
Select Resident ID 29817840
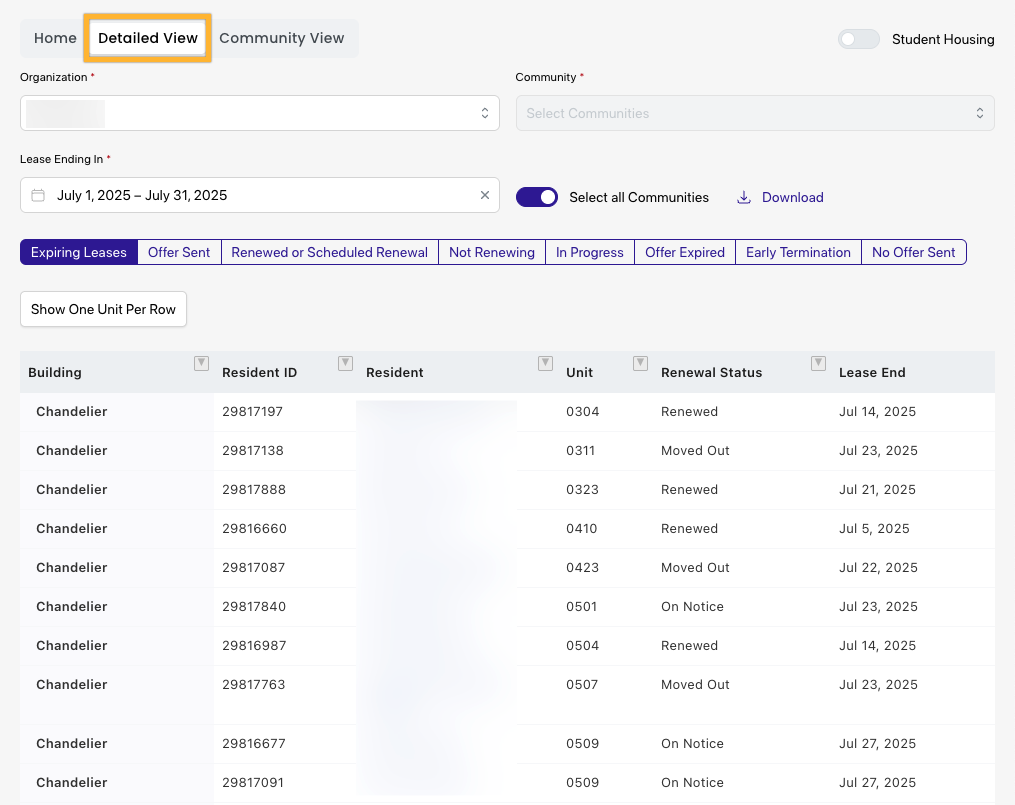[x=254, y=606]
